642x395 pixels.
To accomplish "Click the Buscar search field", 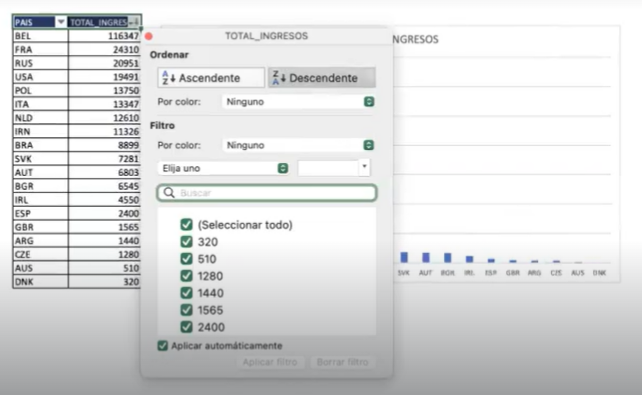I will coord(267,193).
